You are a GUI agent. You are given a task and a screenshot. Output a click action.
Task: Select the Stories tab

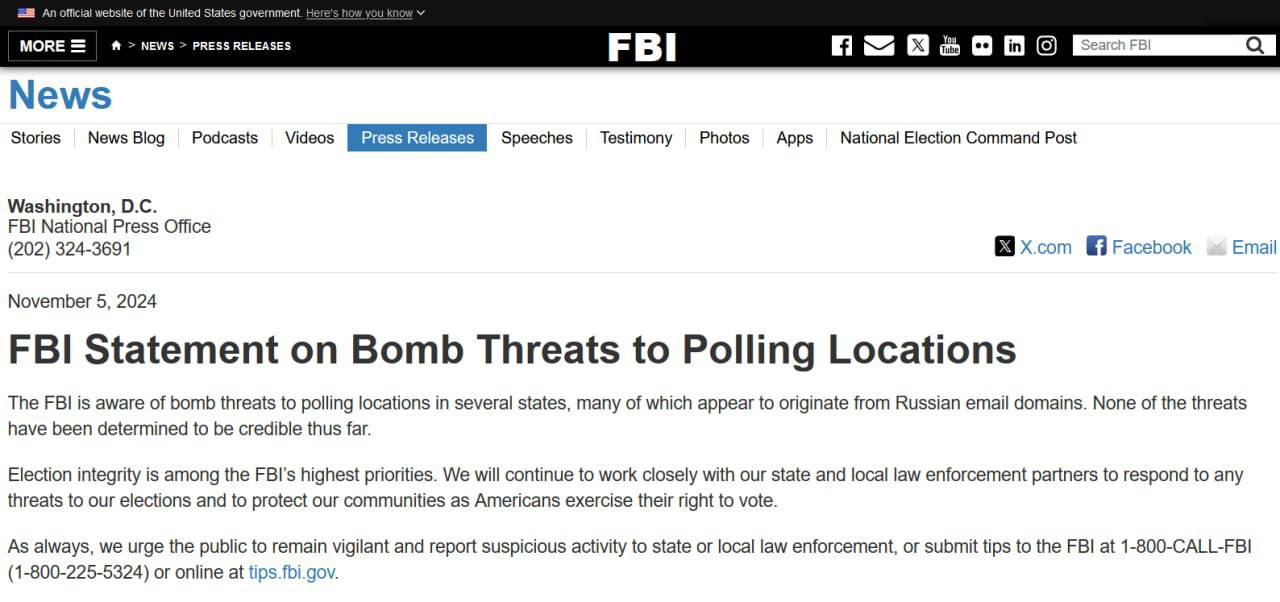click(x=36, y=138)
